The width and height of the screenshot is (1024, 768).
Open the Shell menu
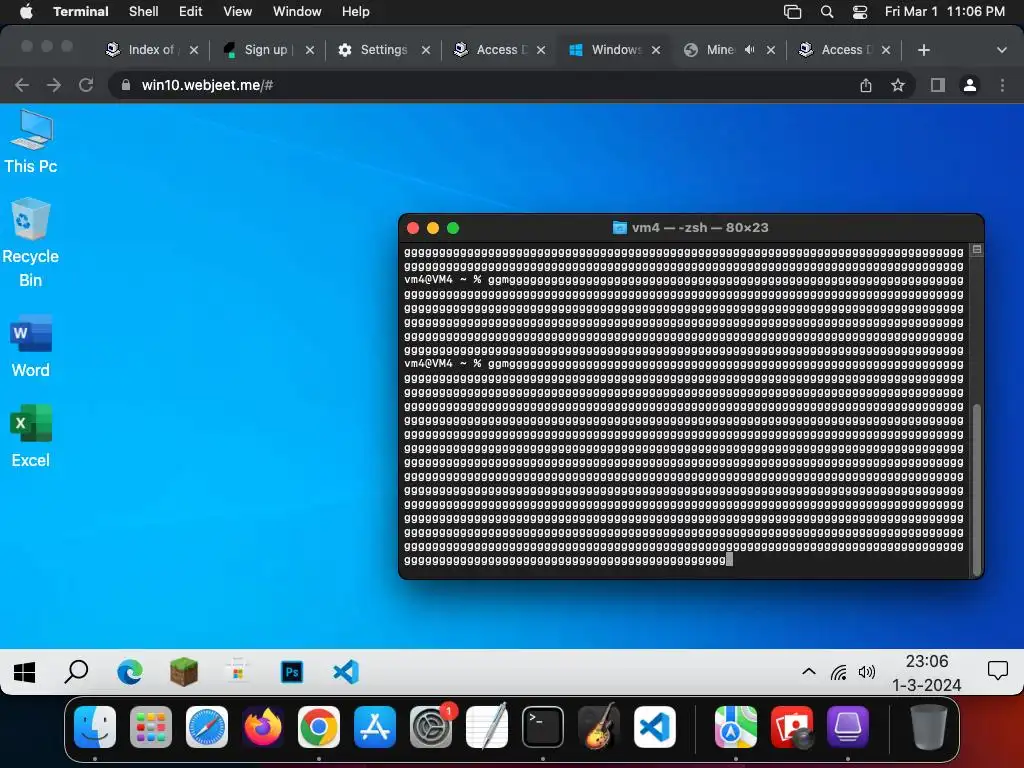tap(144, 12)
